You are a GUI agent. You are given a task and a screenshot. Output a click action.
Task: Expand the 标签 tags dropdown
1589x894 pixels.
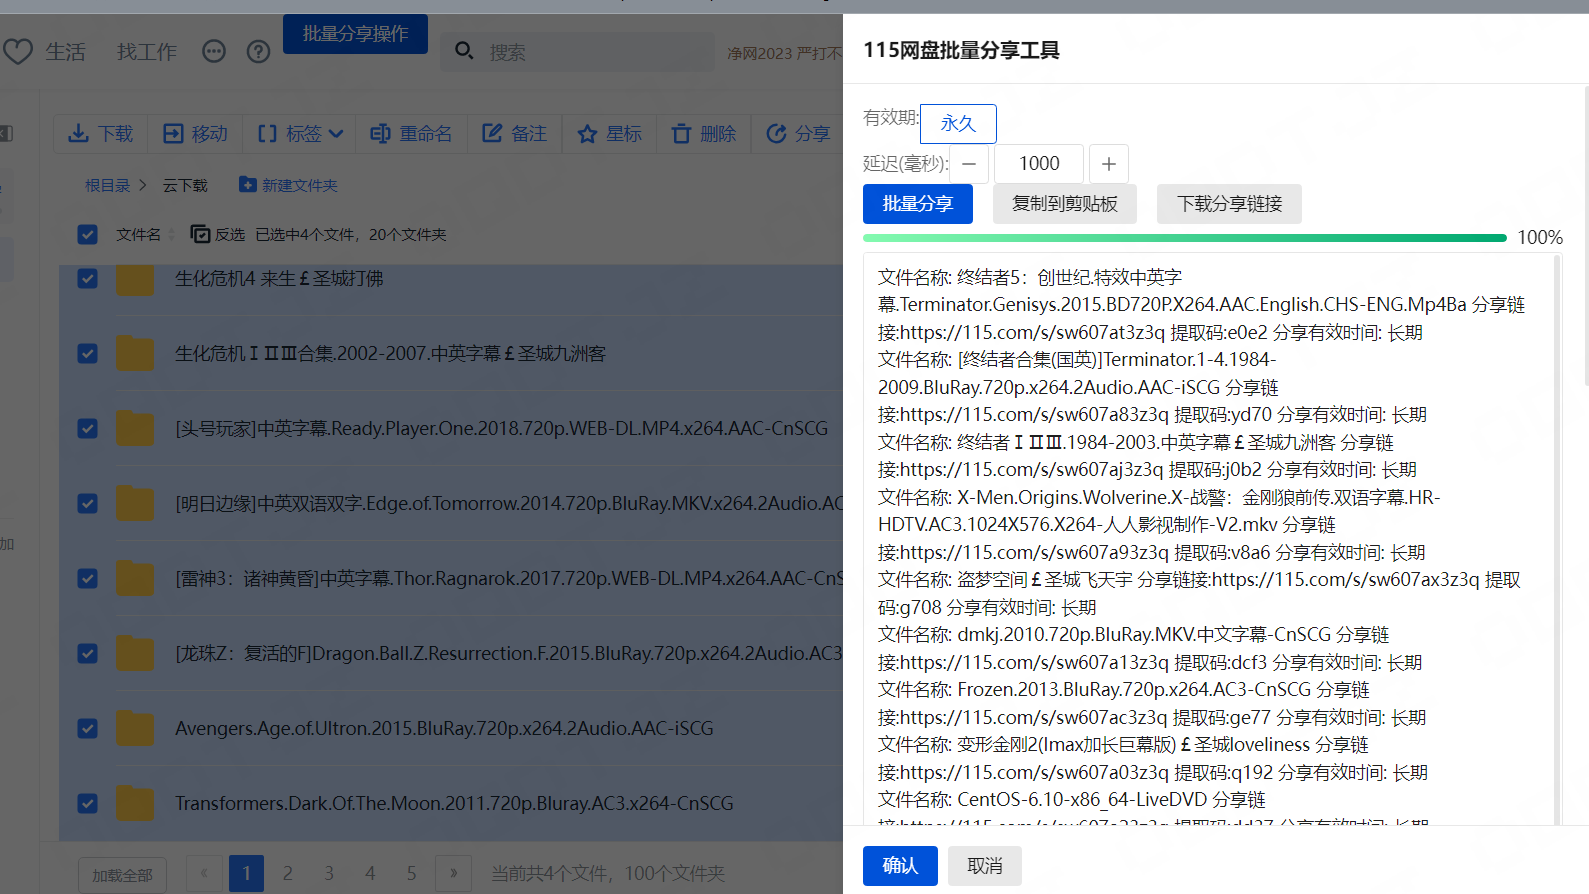pos(336,134)
